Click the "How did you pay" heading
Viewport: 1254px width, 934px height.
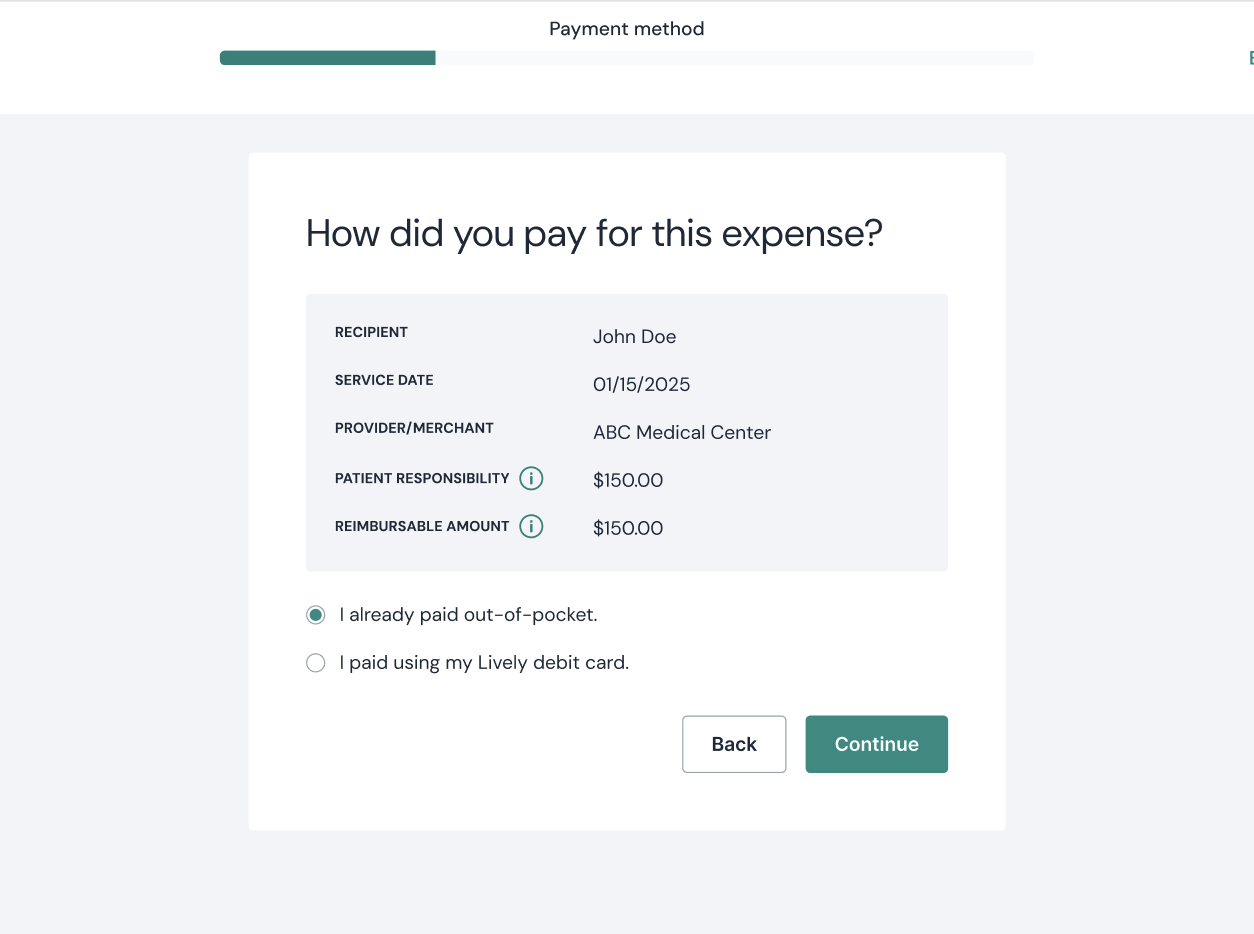coord(595,234)
